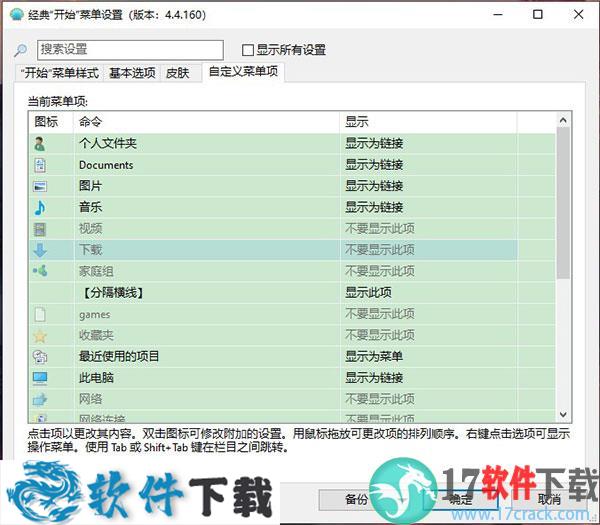This screenshot has height=525, width=600.
Task: Change display setting of games row
Action: tap(380, 314)
